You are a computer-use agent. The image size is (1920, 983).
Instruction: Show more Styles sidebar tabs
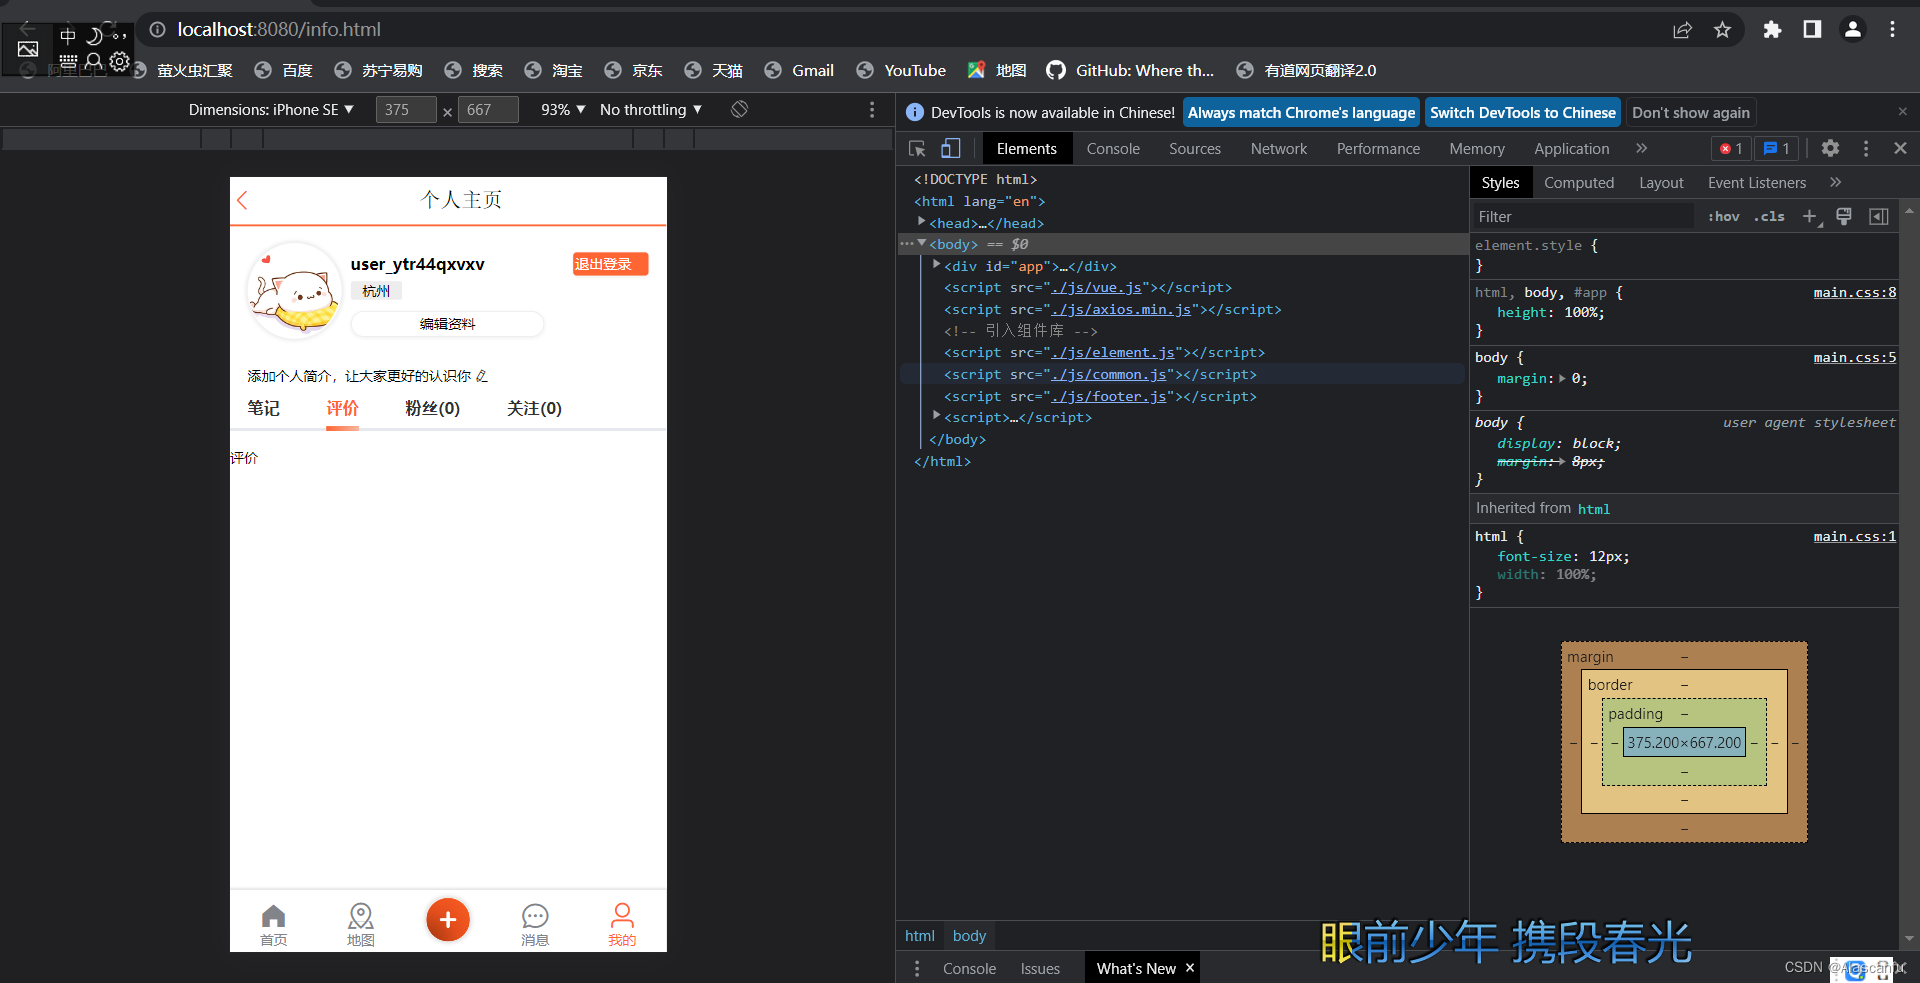coord(1835,182)
